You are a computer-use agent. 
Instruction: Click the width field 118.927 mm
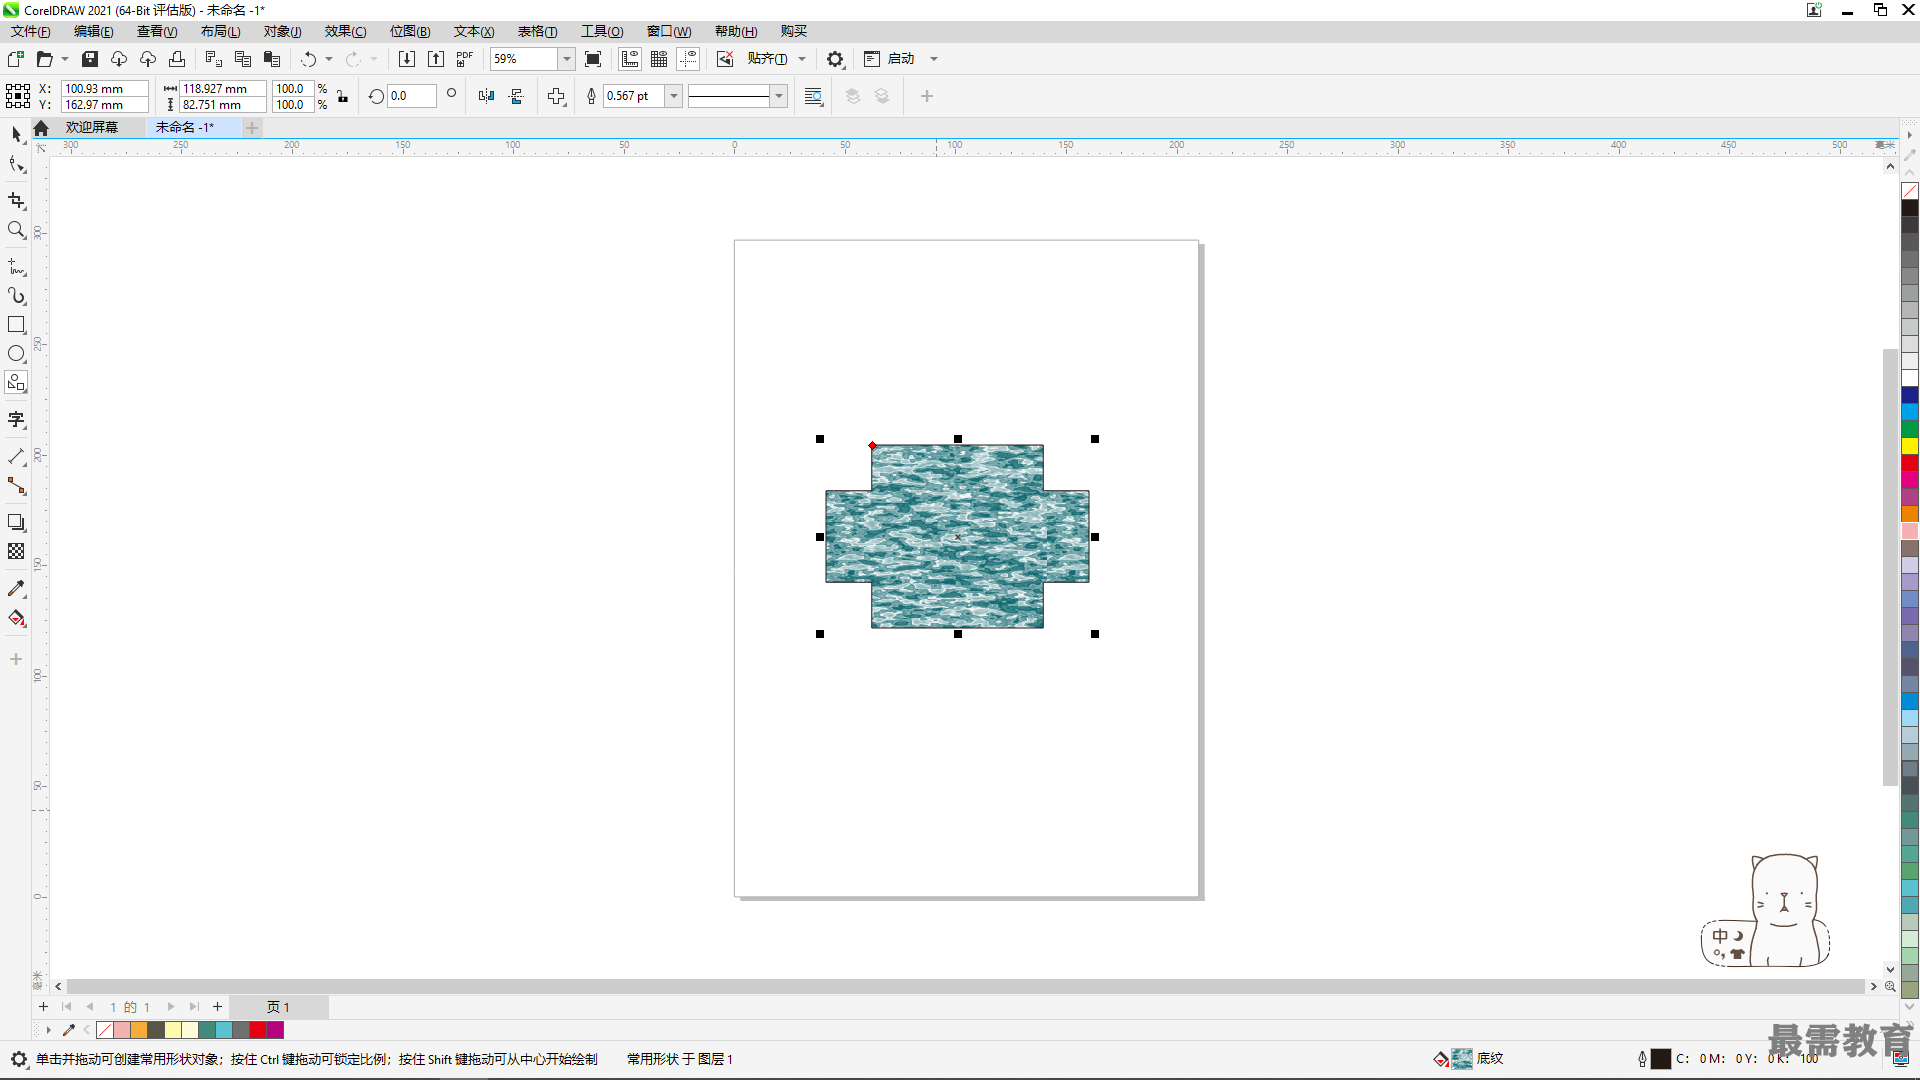(x=222, y=88)
